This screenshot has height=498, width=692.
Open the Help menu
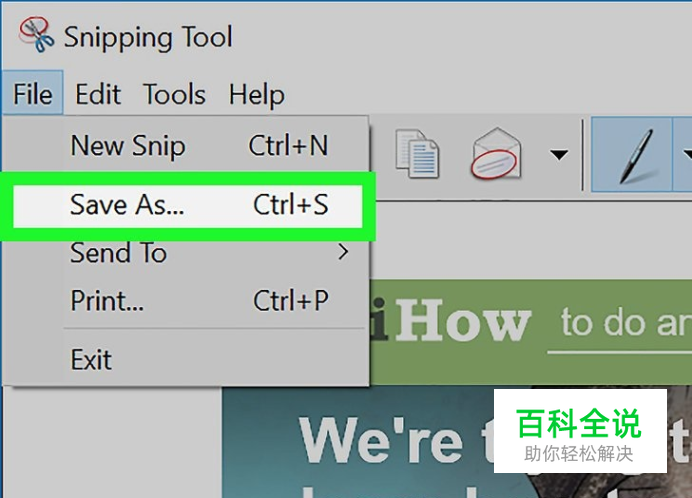(x=257, y=94)
